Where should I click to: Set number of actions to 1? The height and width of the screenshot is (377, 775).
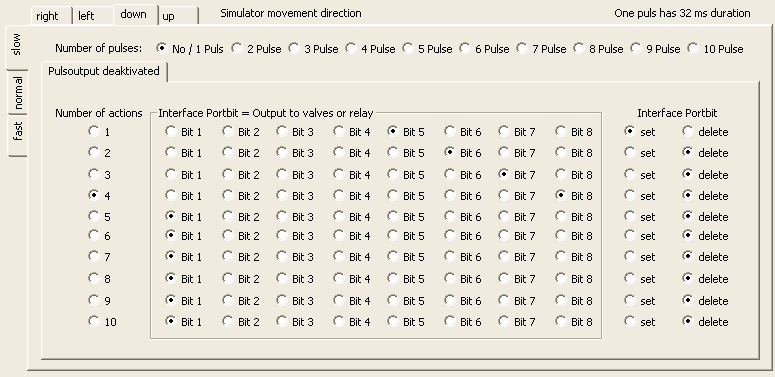pos(99,131)
